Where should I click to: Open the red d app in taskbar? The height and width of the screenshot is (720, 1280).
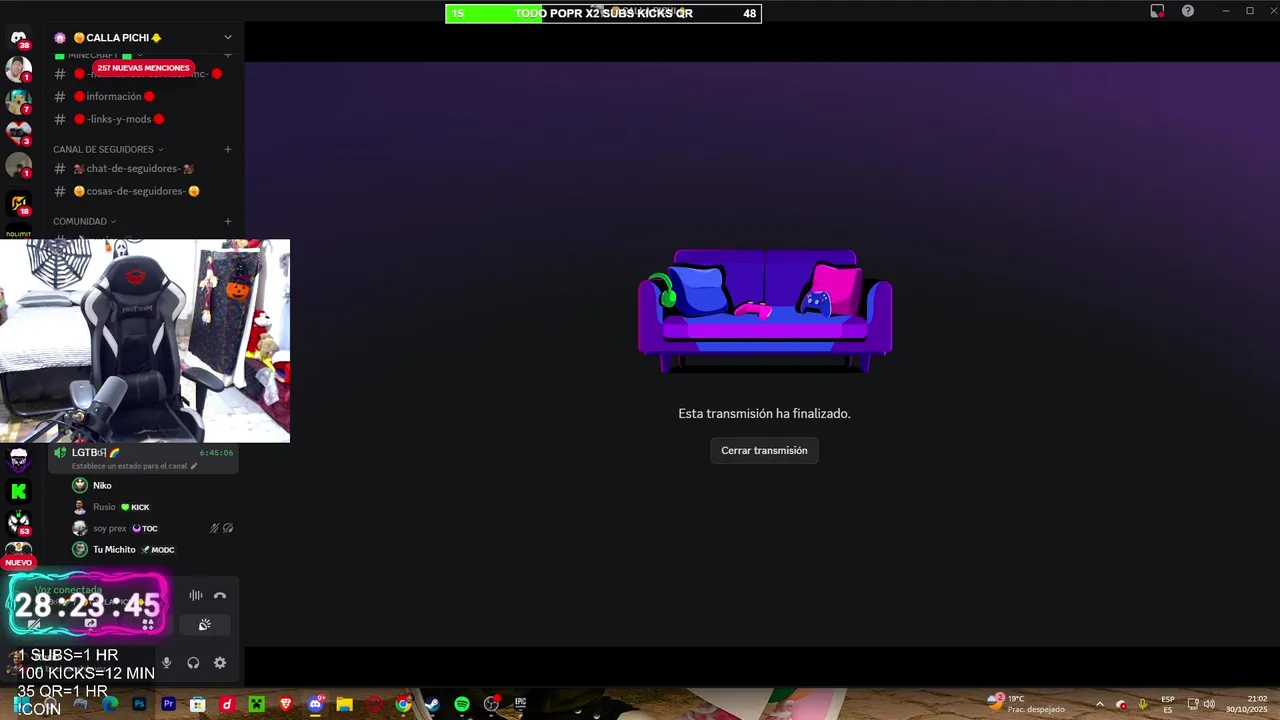(227, 704)
